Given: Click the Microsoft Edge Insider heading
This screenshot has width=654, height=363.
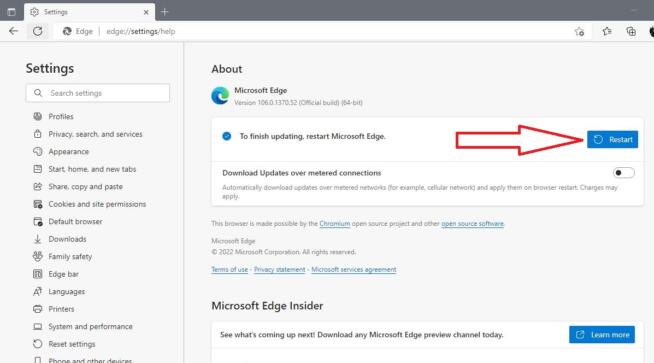Looking at the screenshot, I should (x=267, y=306).
